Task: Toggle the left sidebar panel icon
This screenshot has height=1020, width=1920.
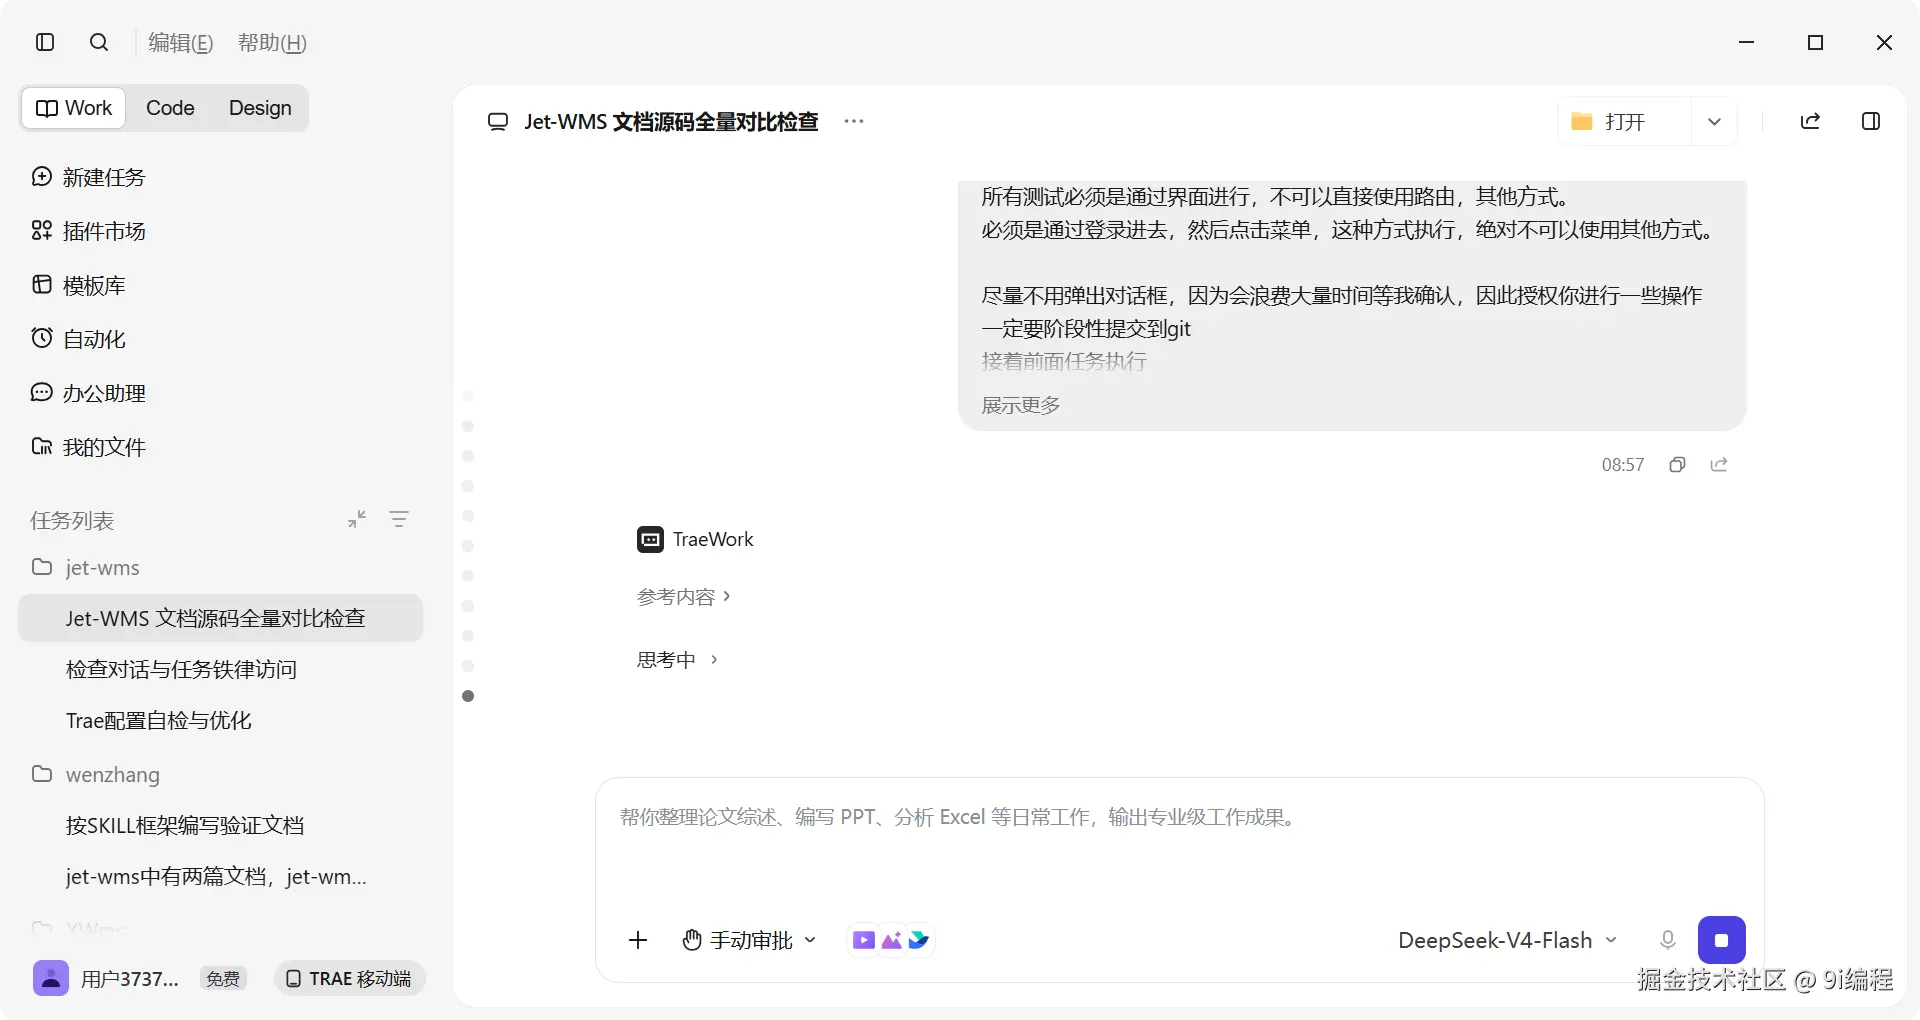Action: (45, 42)
